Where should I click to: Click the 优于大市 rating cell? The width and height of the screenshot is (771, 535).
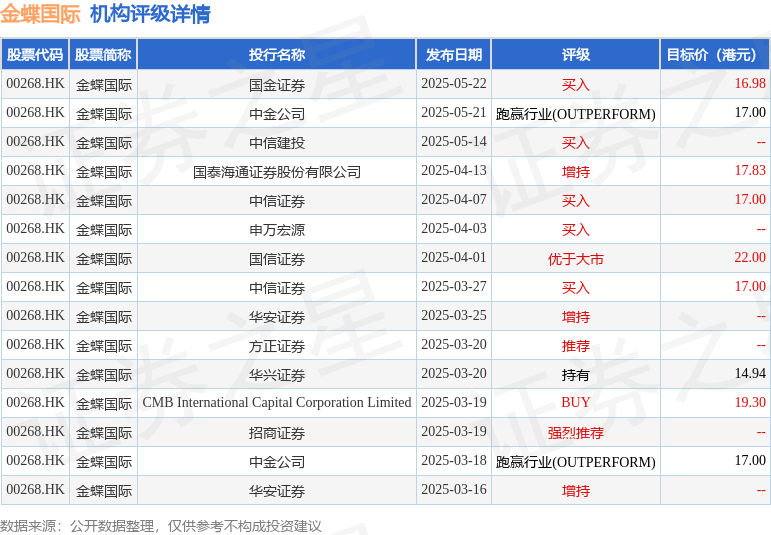click(576, 259)
